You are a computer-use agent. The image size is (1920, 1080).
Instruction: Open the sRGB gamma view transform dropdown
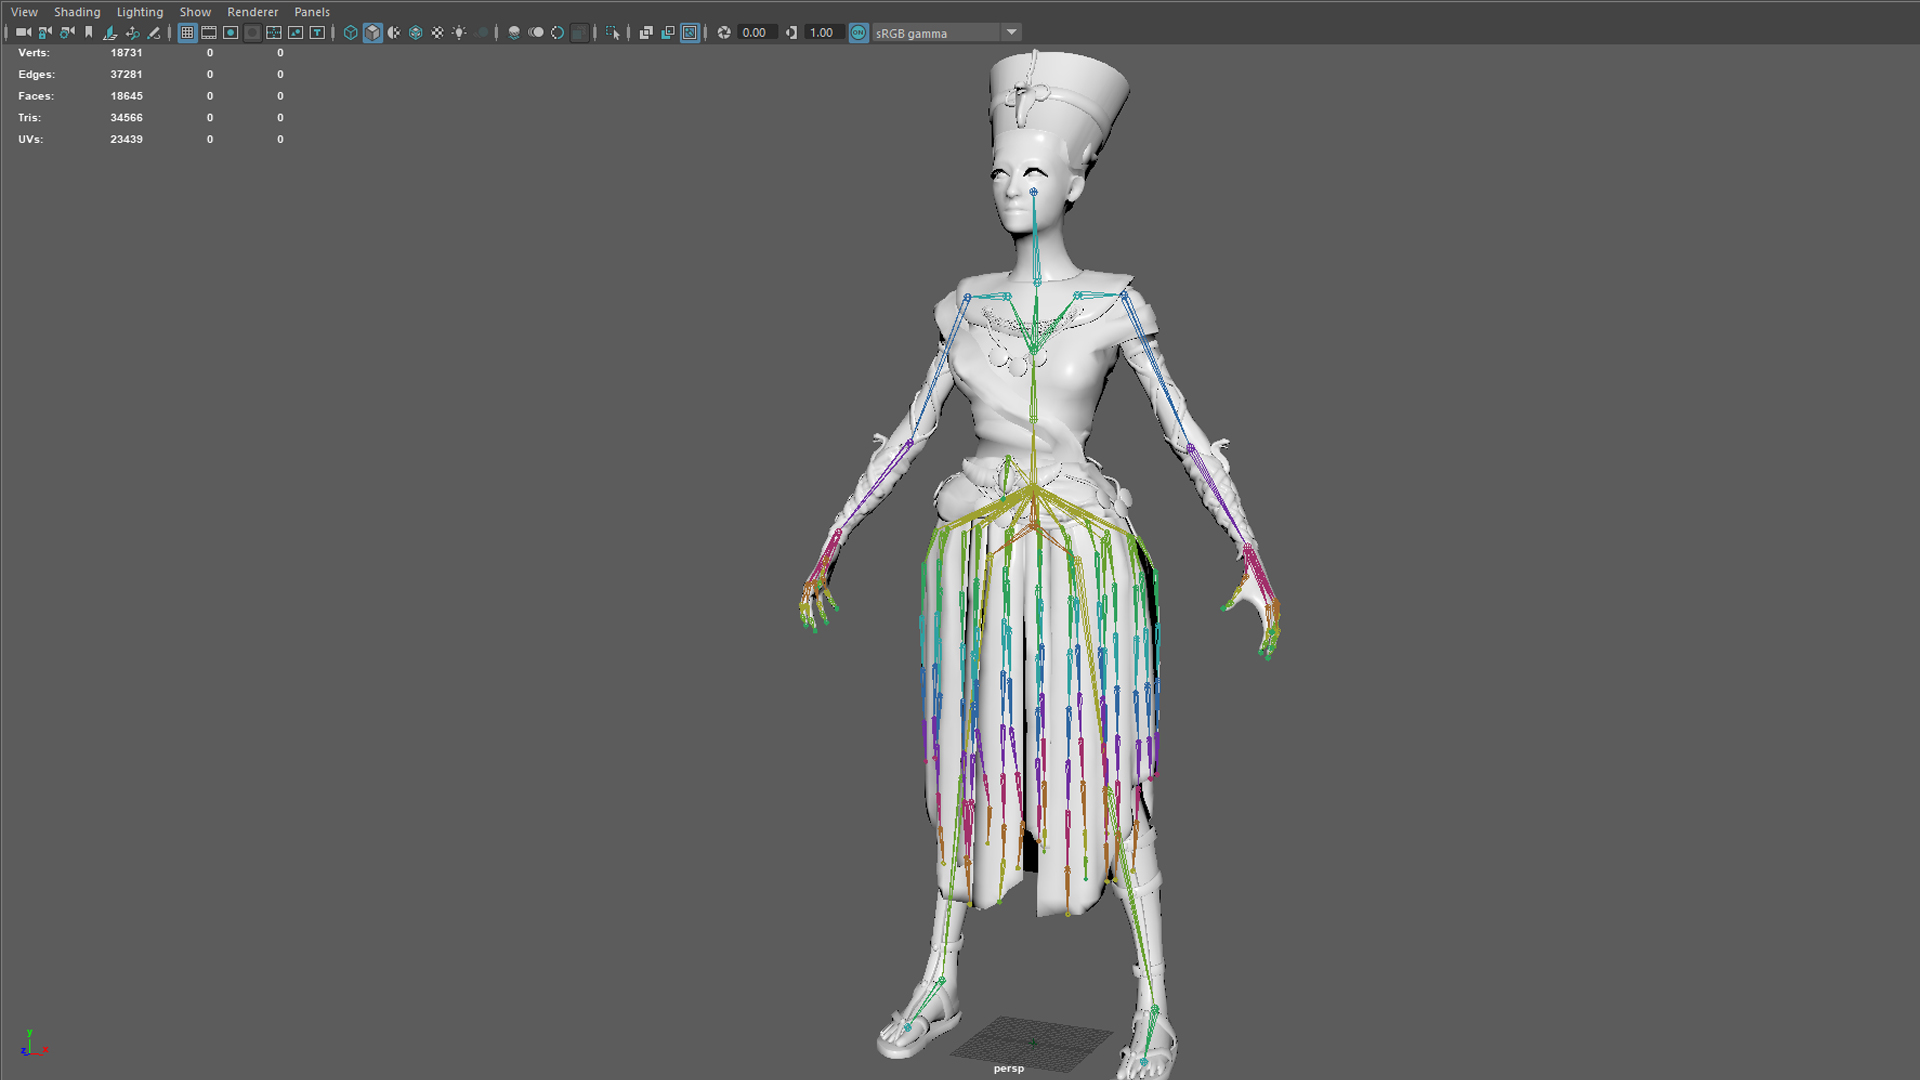[1011, 33]
